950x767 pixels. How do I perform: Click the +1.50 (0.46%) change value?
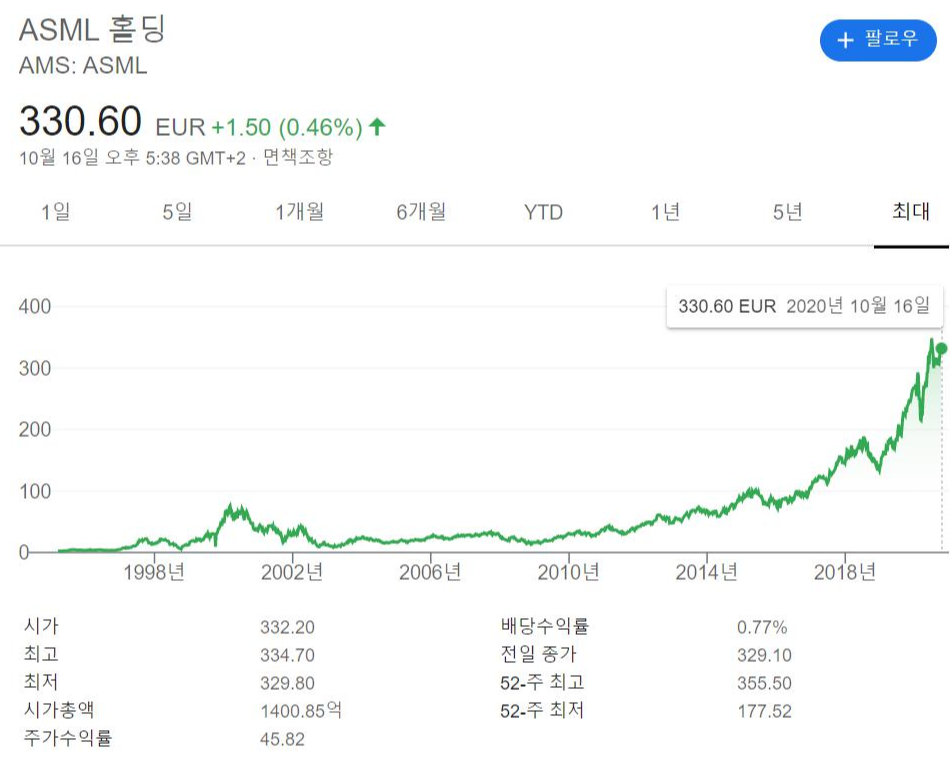click(287, 127)
